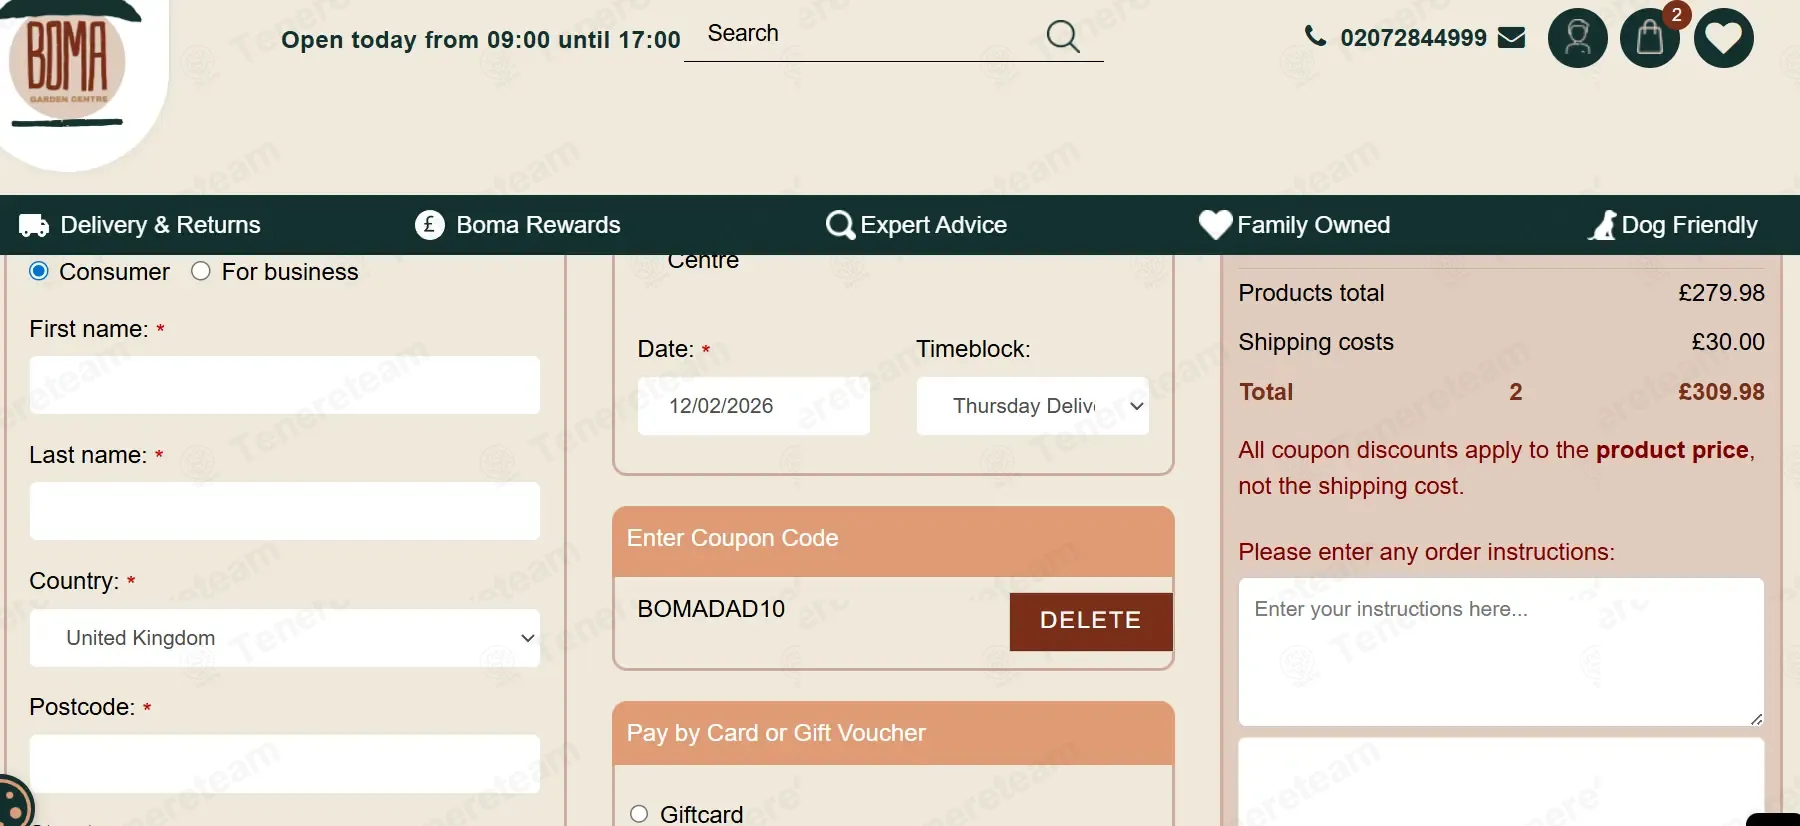
Task: Click the search magnifier icon
Action: click(1062, 37)
